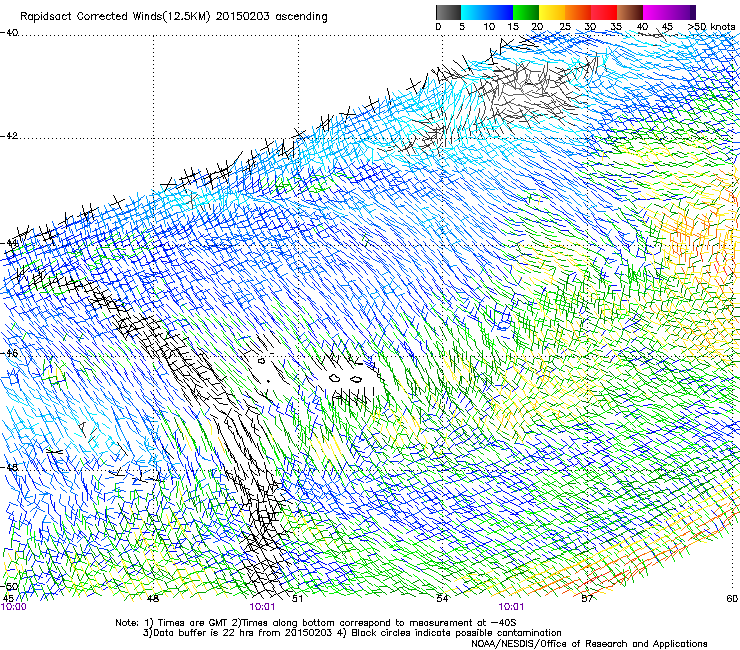This screenshot has width=740, height=650.
Task: Click the magenta 40-45 knots legend swatch
Action: click(656, 12)
